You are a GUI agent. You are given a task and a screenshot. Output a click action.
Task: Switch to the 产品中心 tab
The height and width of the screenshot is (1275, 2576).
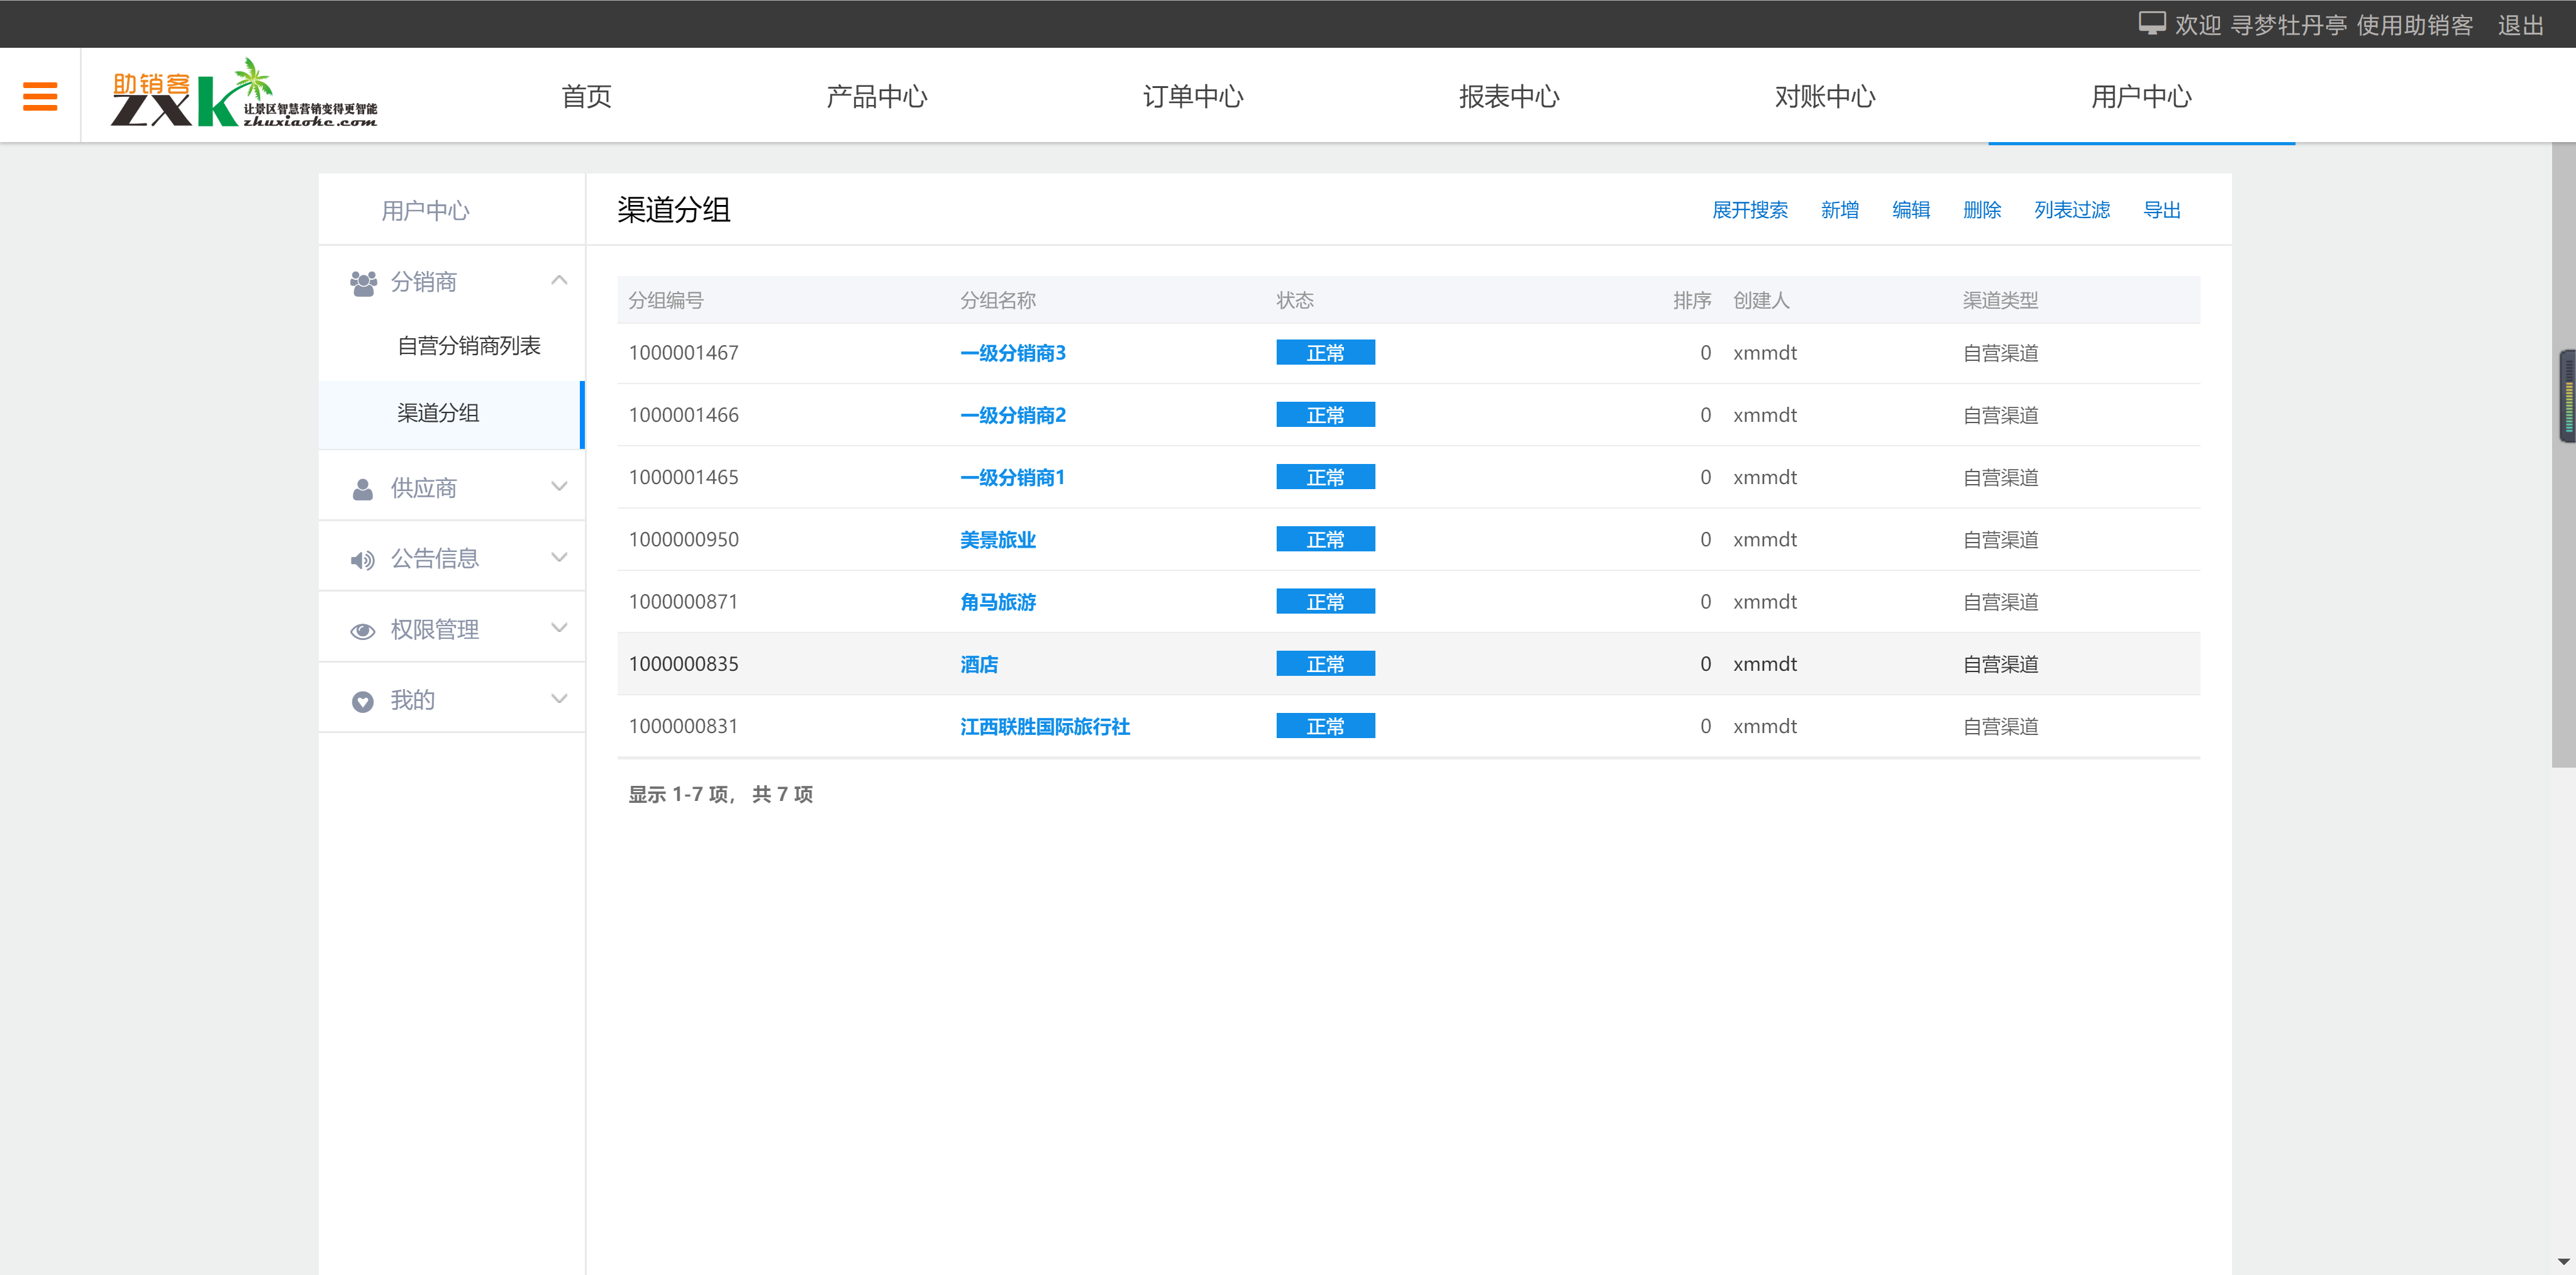pos(877,96)
